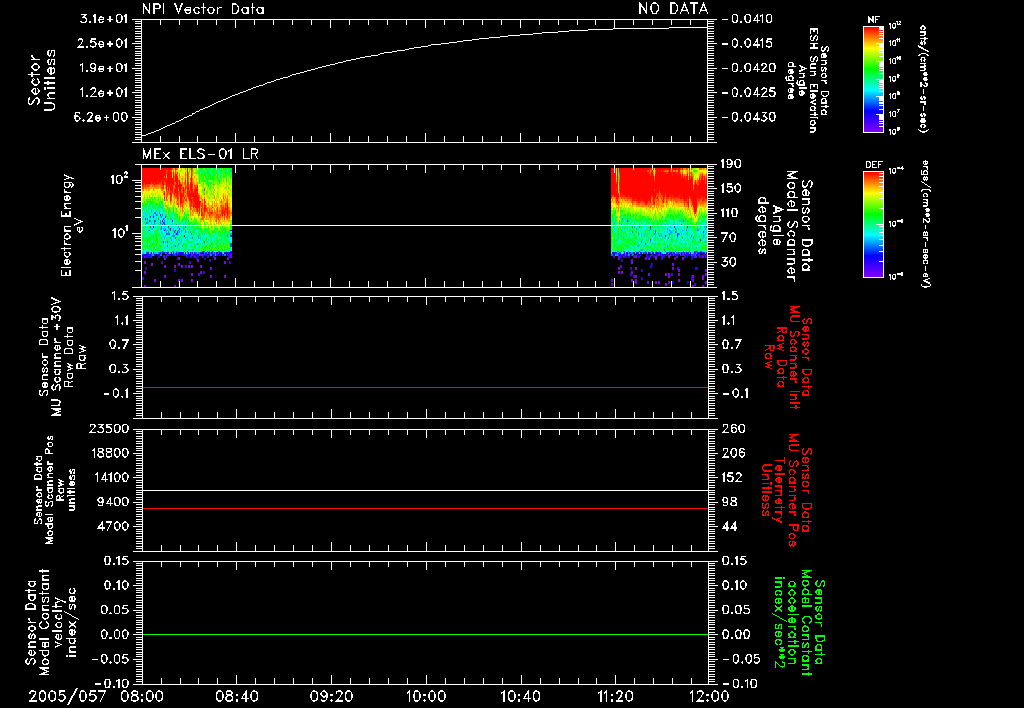Click the 'Sector Unitless' axis title
The width and height of the screenshot is (1024, 708).
pos(42,80)
